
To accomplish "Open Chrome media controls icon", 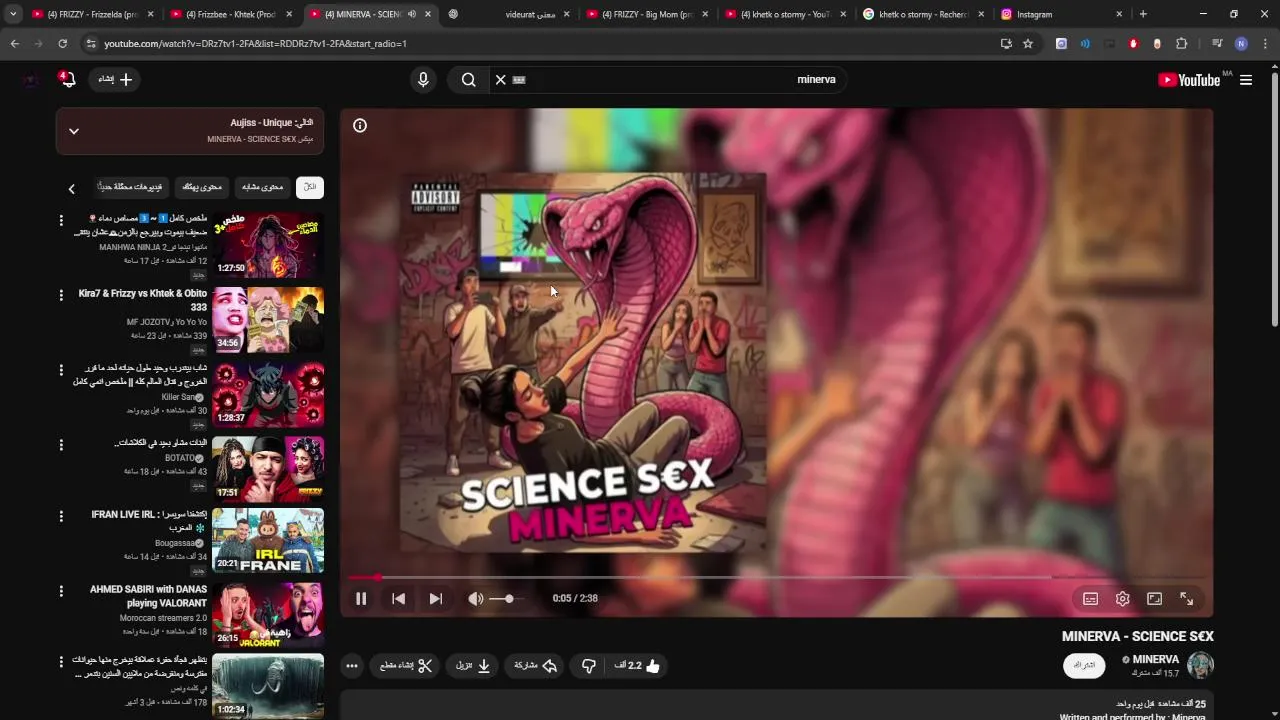I will [1217, 44].
